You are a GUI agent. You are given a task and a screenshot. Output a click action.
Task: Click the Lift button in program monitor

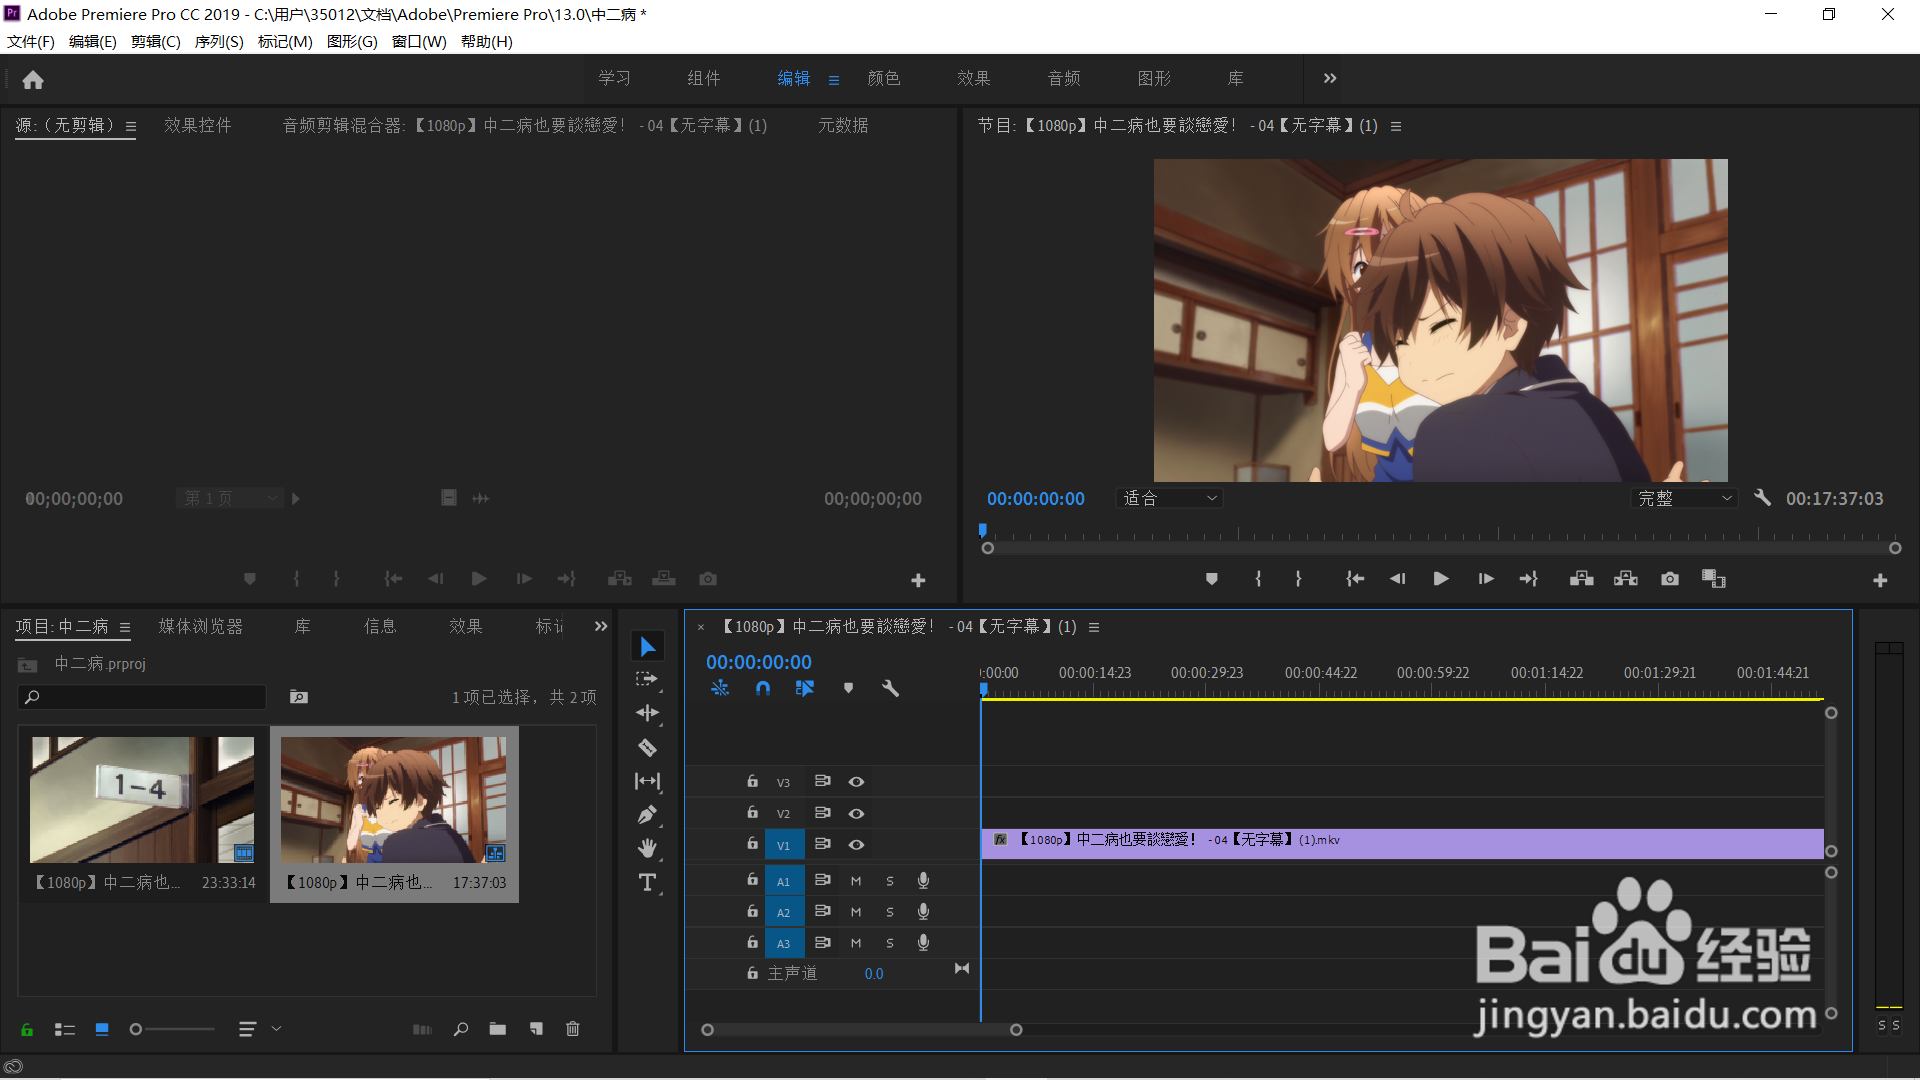[1581, 579]
